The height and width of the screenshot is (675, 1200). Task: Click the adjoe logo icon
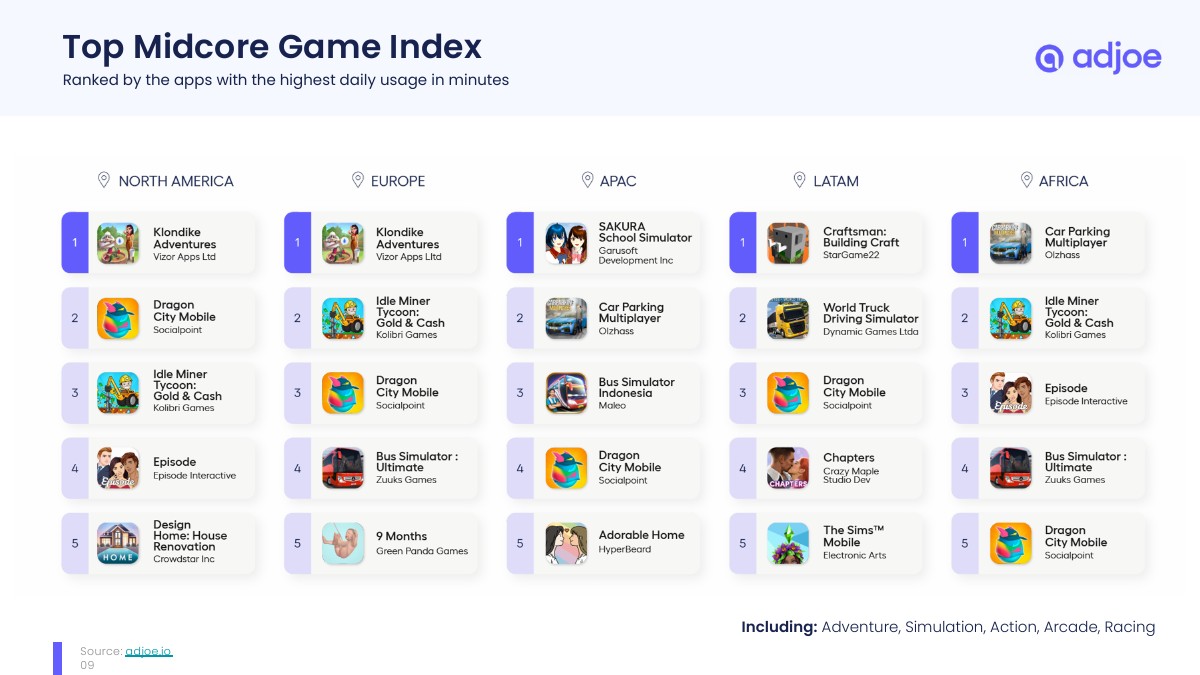point(1049,58)
